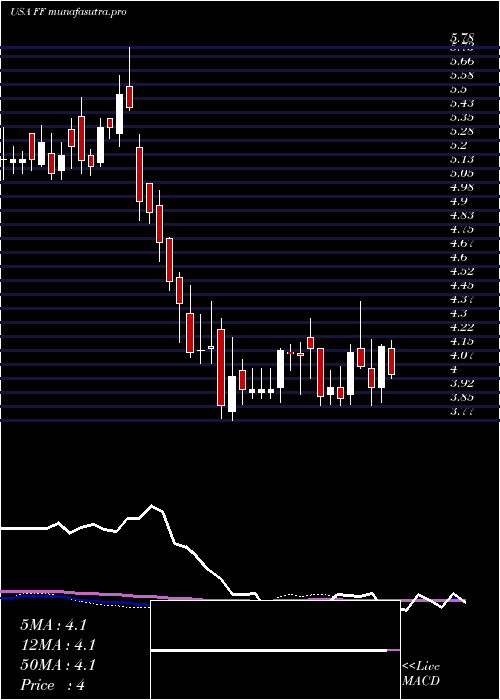Pick the 4.98 price axis label
500x700 pixels.
coord(462,187)
